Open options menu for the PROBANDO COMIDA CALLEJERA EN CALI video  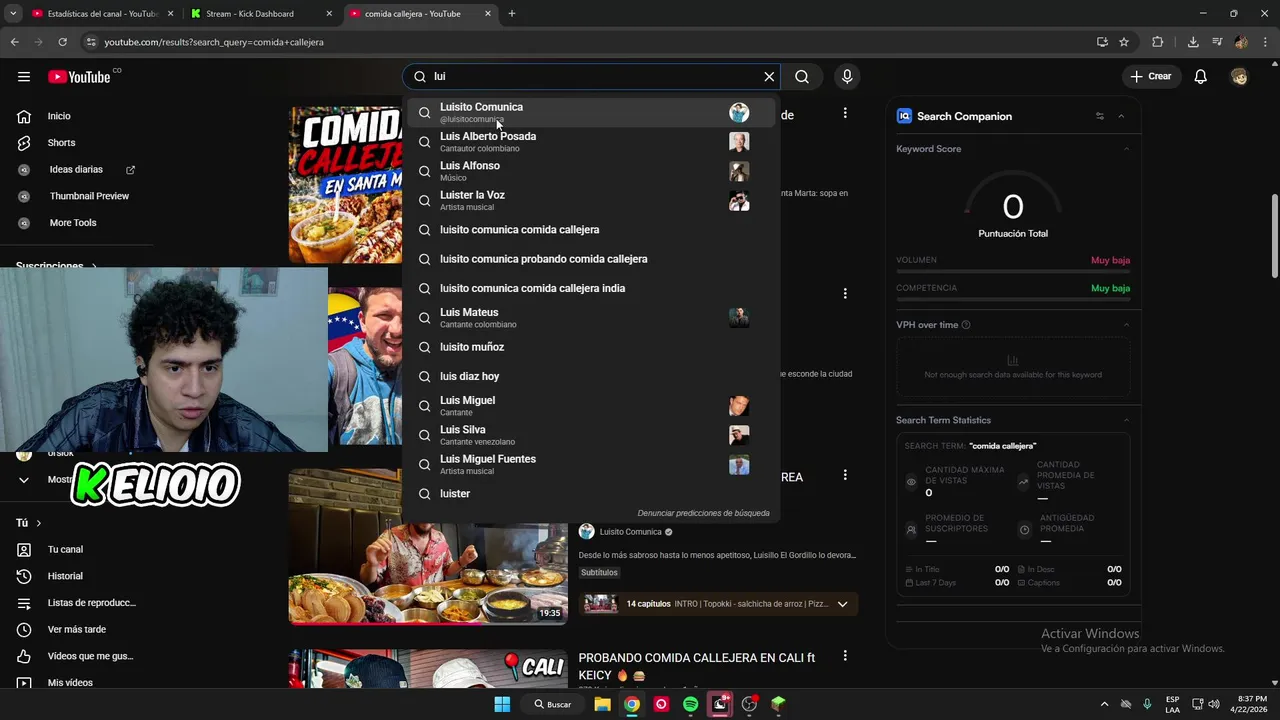[845, 656]
